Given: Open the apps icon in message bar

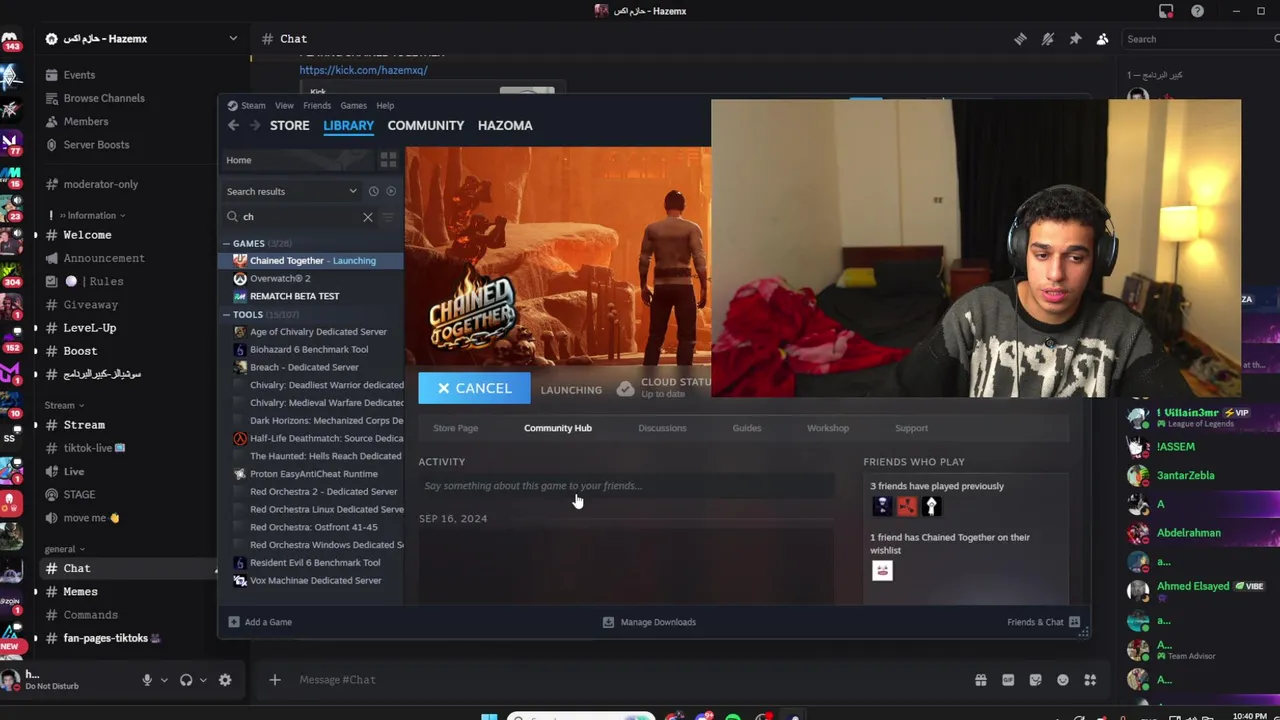Looking at the screenshot, I should [1090, 680].
